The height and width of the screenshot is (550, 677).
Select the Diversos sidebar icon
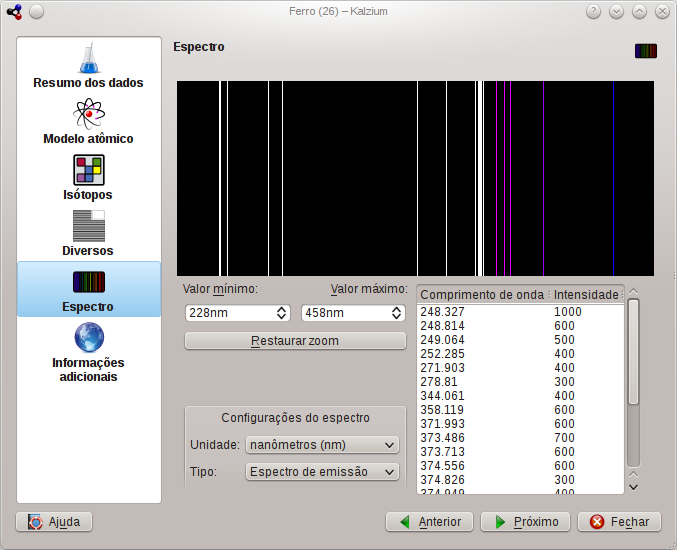coord(88,225)
